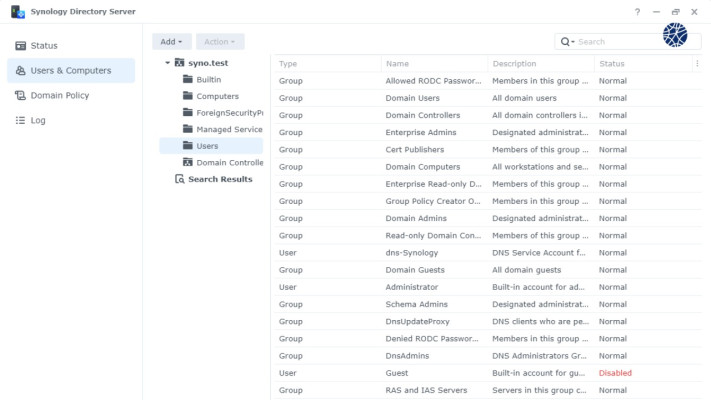Open Domain Policy section
Image resolution: width=711 pixels, height=400 pixels.
tap(71, 96)
